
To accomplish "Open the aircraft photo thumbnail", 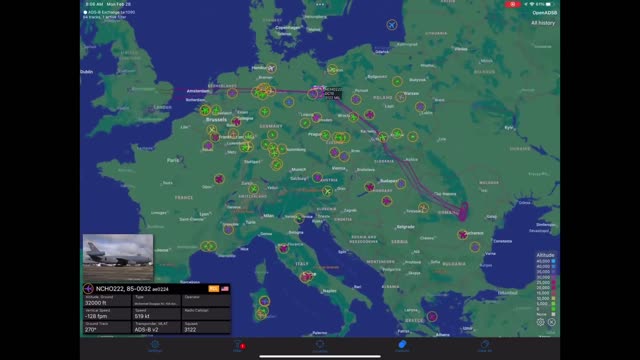I will tap(118, 257).
